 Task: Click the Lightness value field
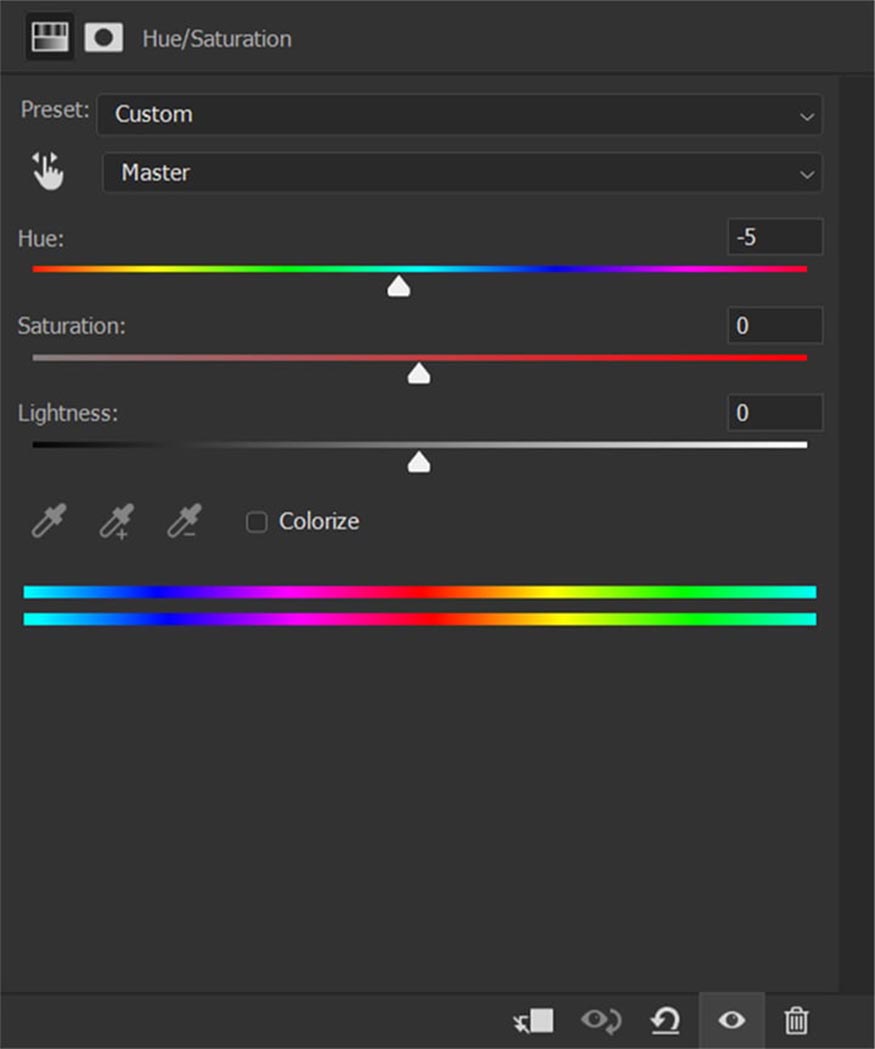tap(774, 413)
